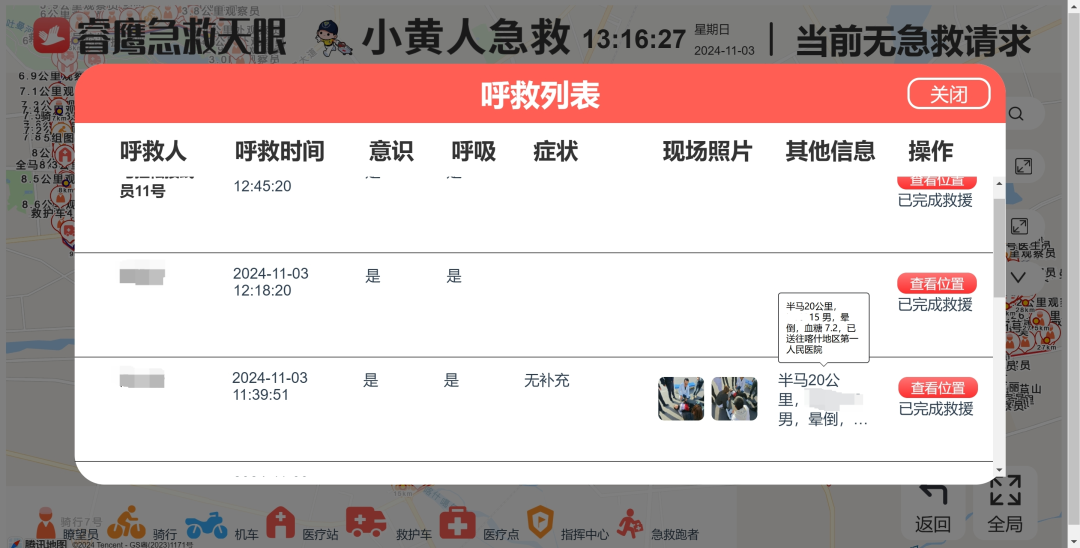Click 已完成救援 status in 12:18:20 row
The image size is (1080, 548).
(935, 304)
